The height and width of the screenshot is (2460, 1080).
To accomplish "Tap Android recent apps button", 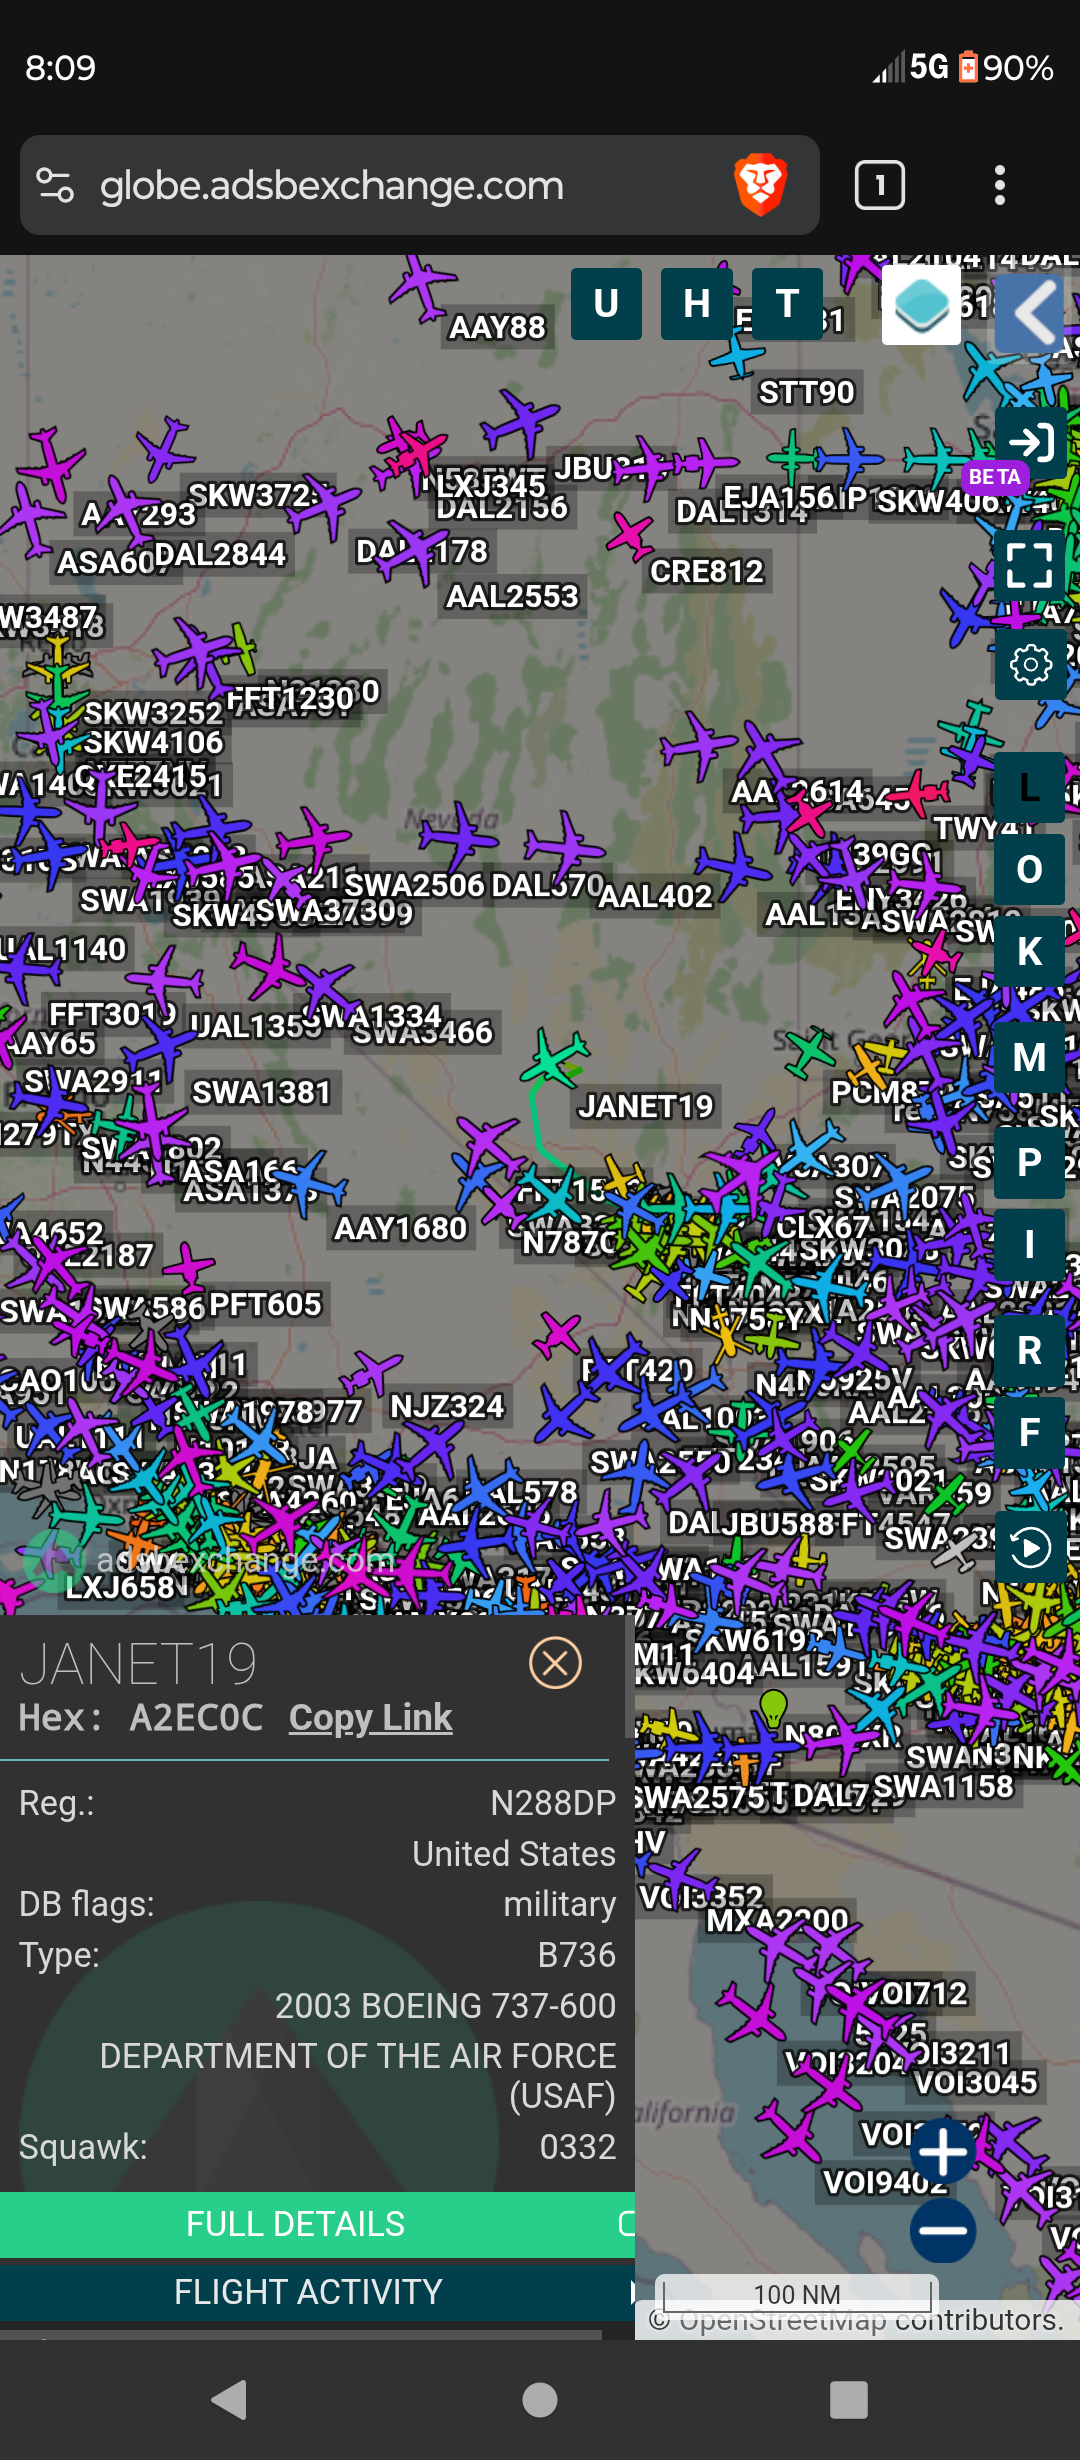I will pos(849,2400).
